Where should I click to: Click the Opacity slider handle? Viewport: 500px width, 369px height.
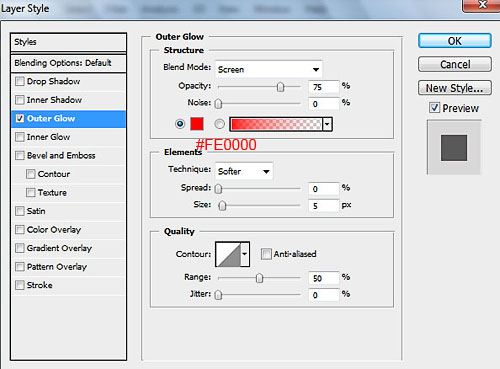point(280,87)
